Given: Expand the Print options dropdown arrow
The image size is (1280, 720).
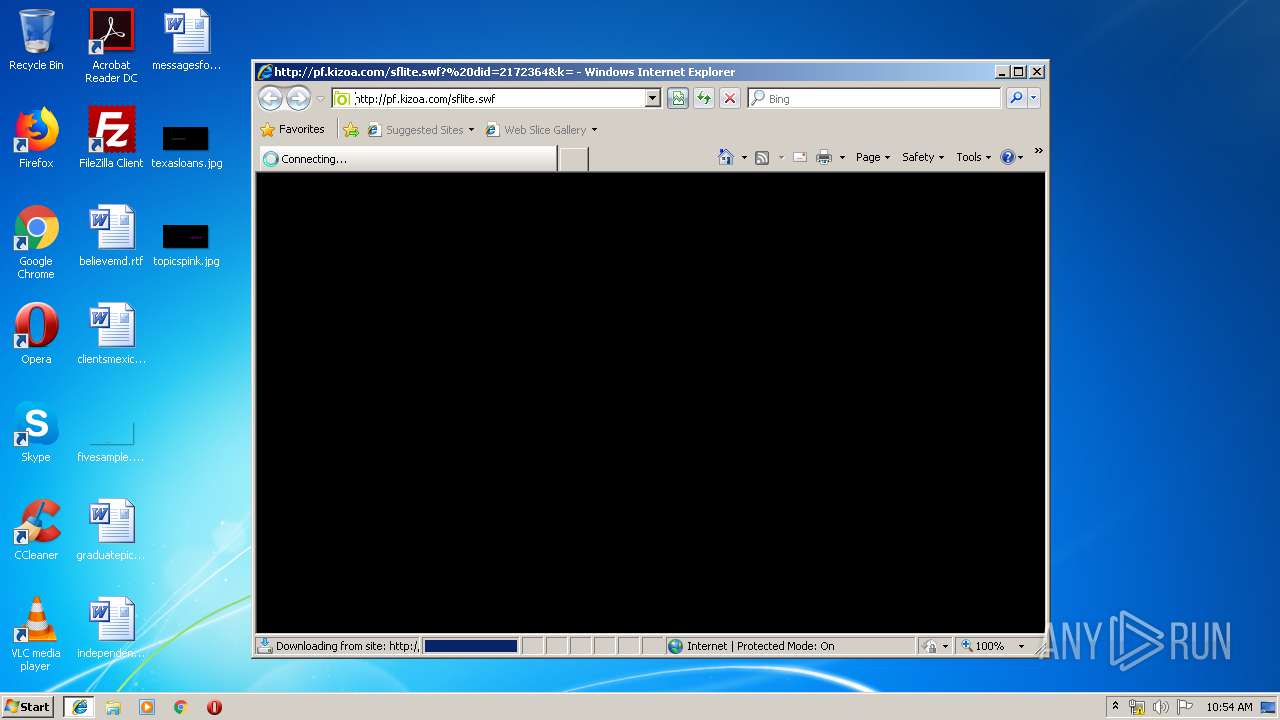Looking at the screenshot, I should (842, 158).
